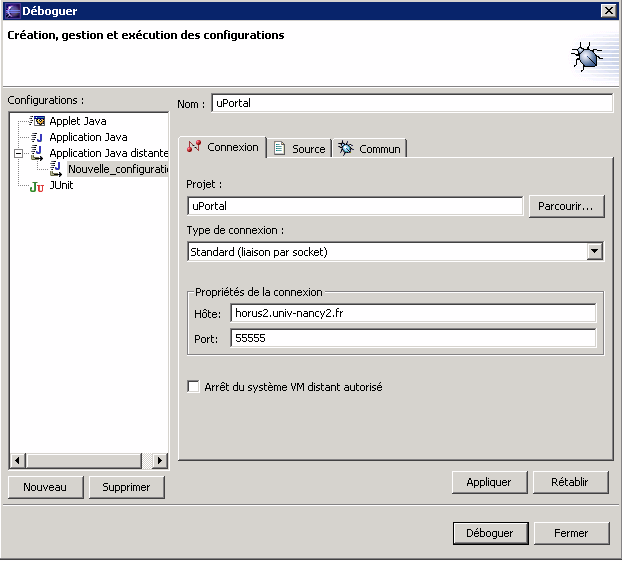Open the Type de connexion dropdown
Image resolution: width=622 pixels, height=561 pixels.
point(595,252)
